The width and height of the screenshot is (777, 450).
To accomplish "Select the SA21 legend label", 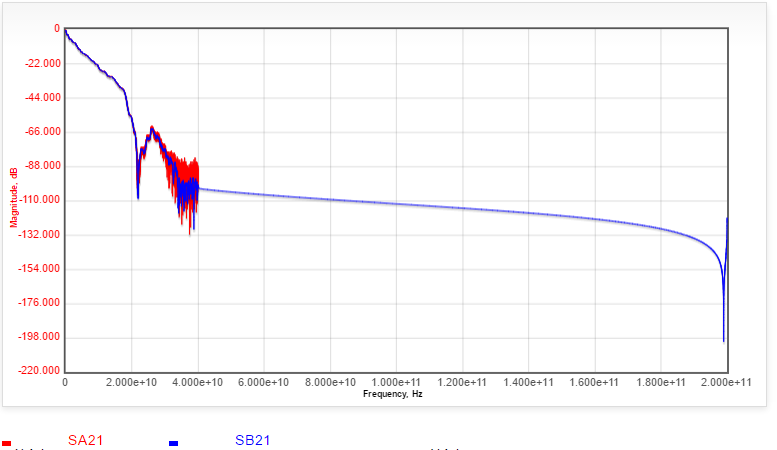I will click(87, 440).
